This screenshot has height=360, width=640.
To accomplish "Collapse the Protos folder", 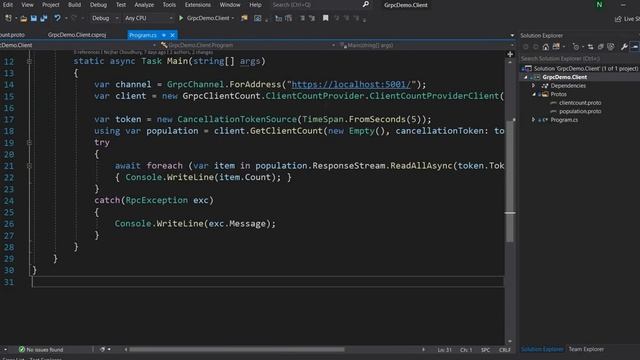I will pos(533,94).
